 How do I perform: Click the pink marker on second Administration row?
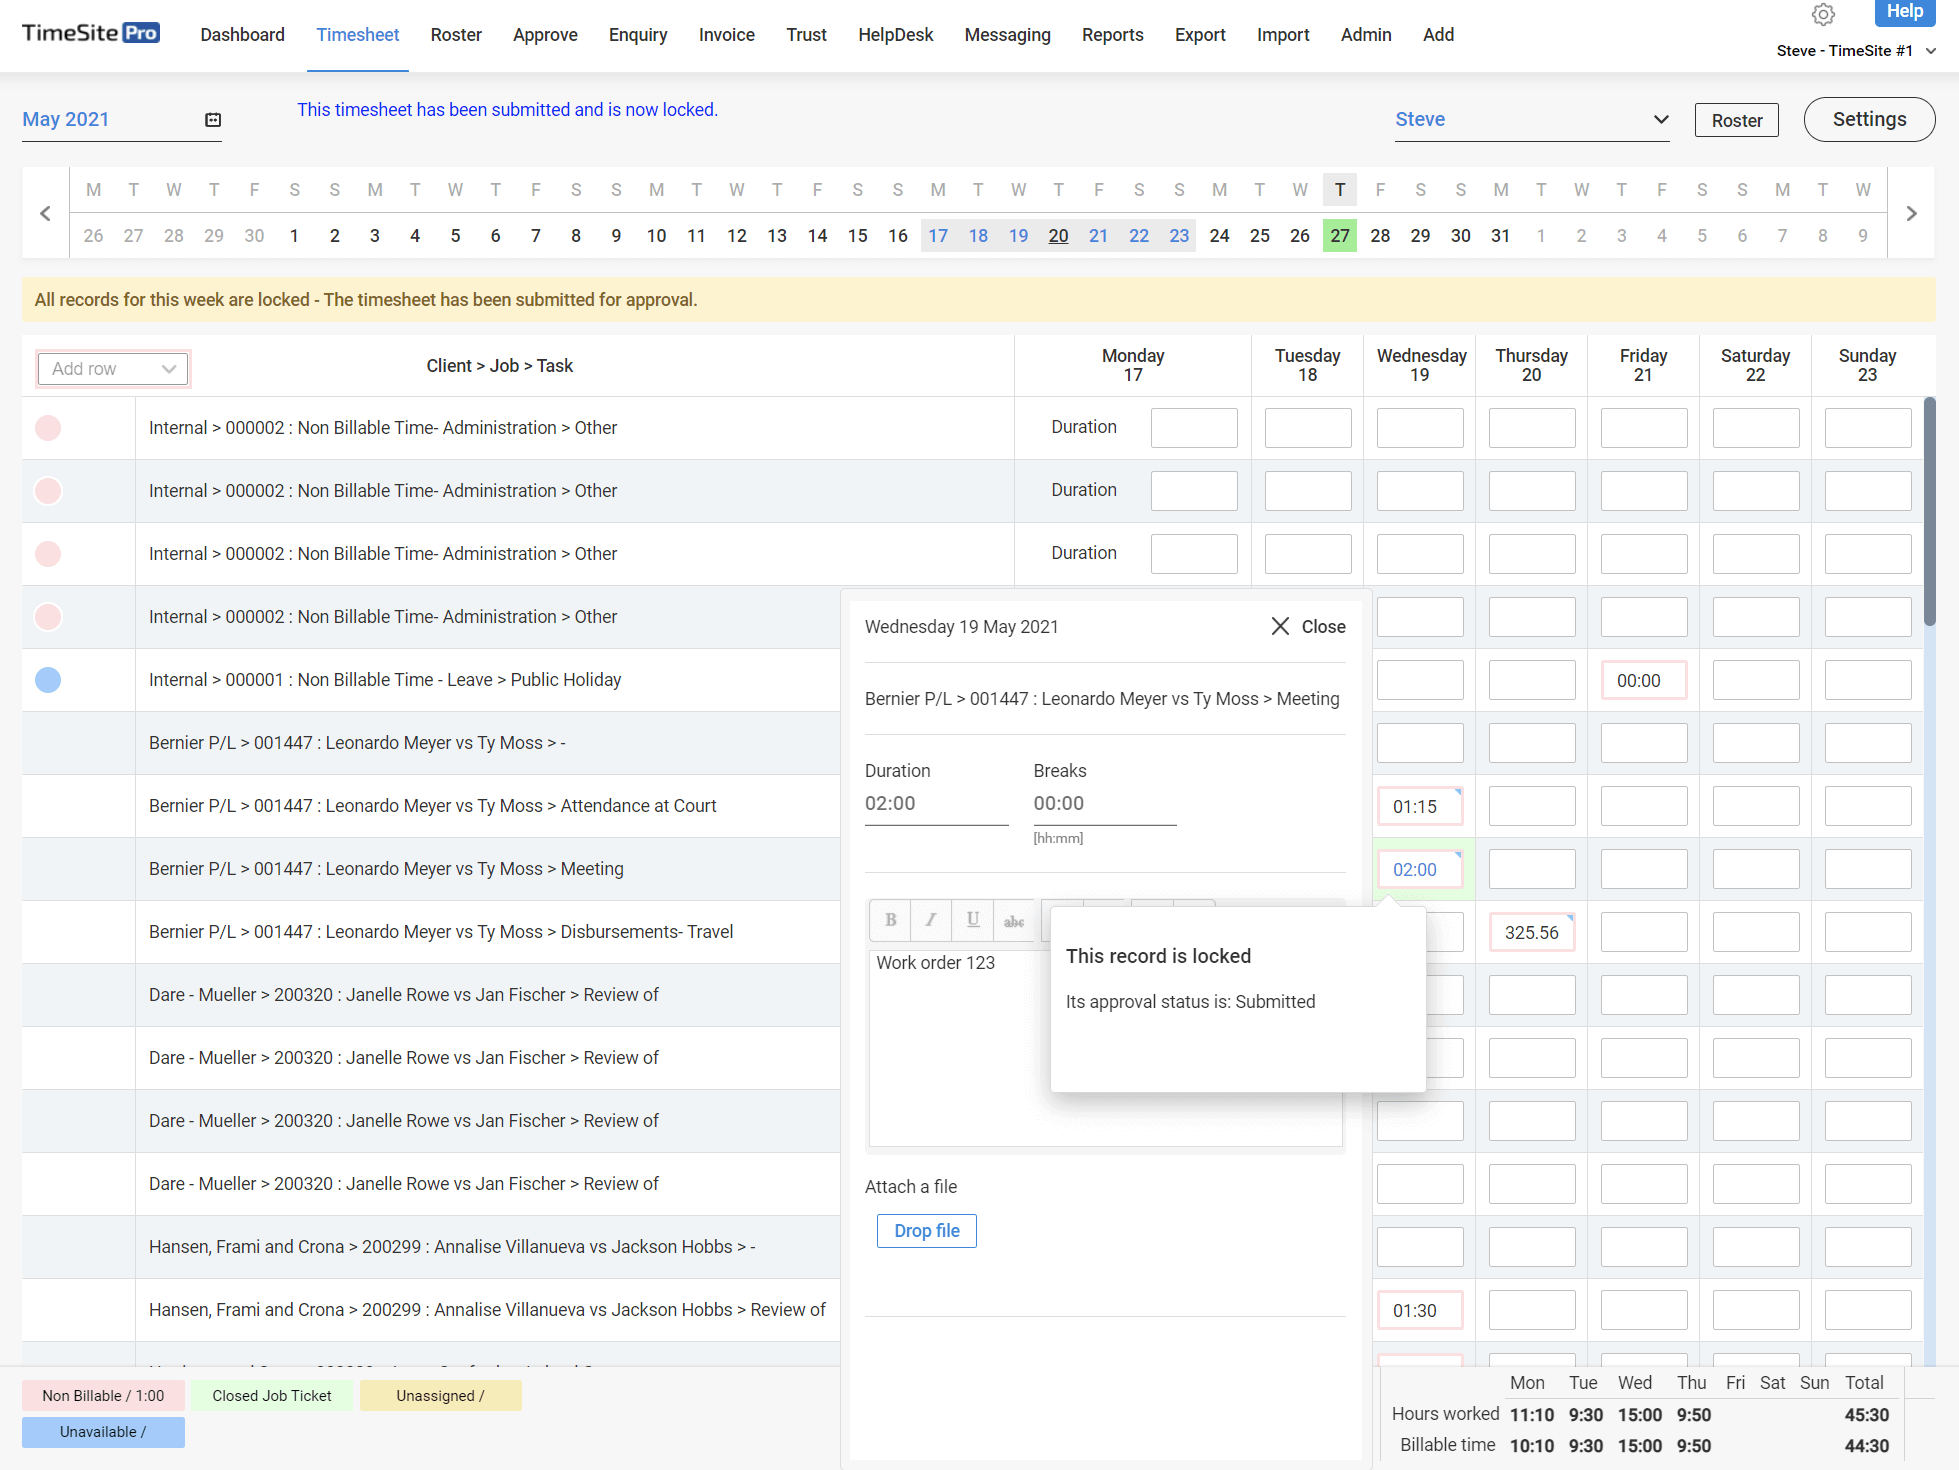[x=48, y=491]
